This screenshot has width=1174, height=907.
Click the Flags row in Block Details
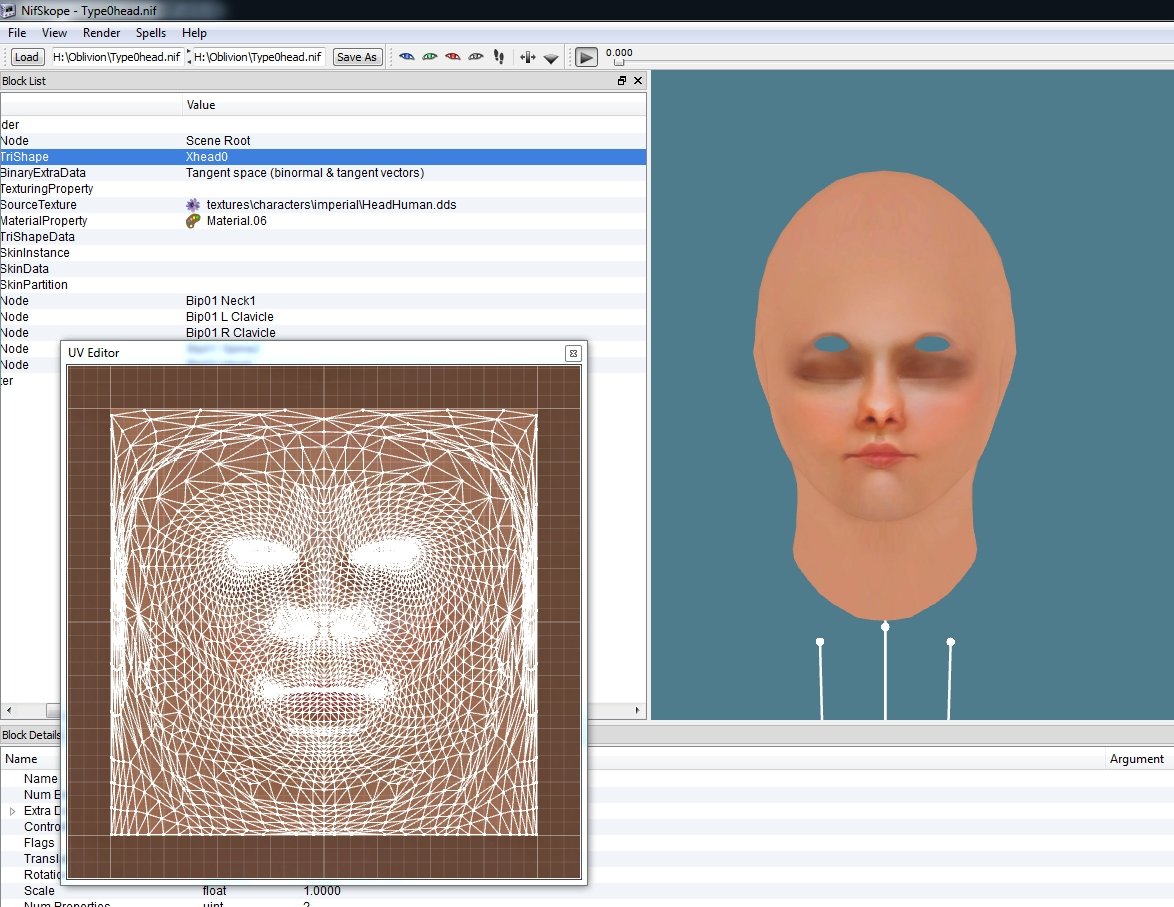point(39,843)
